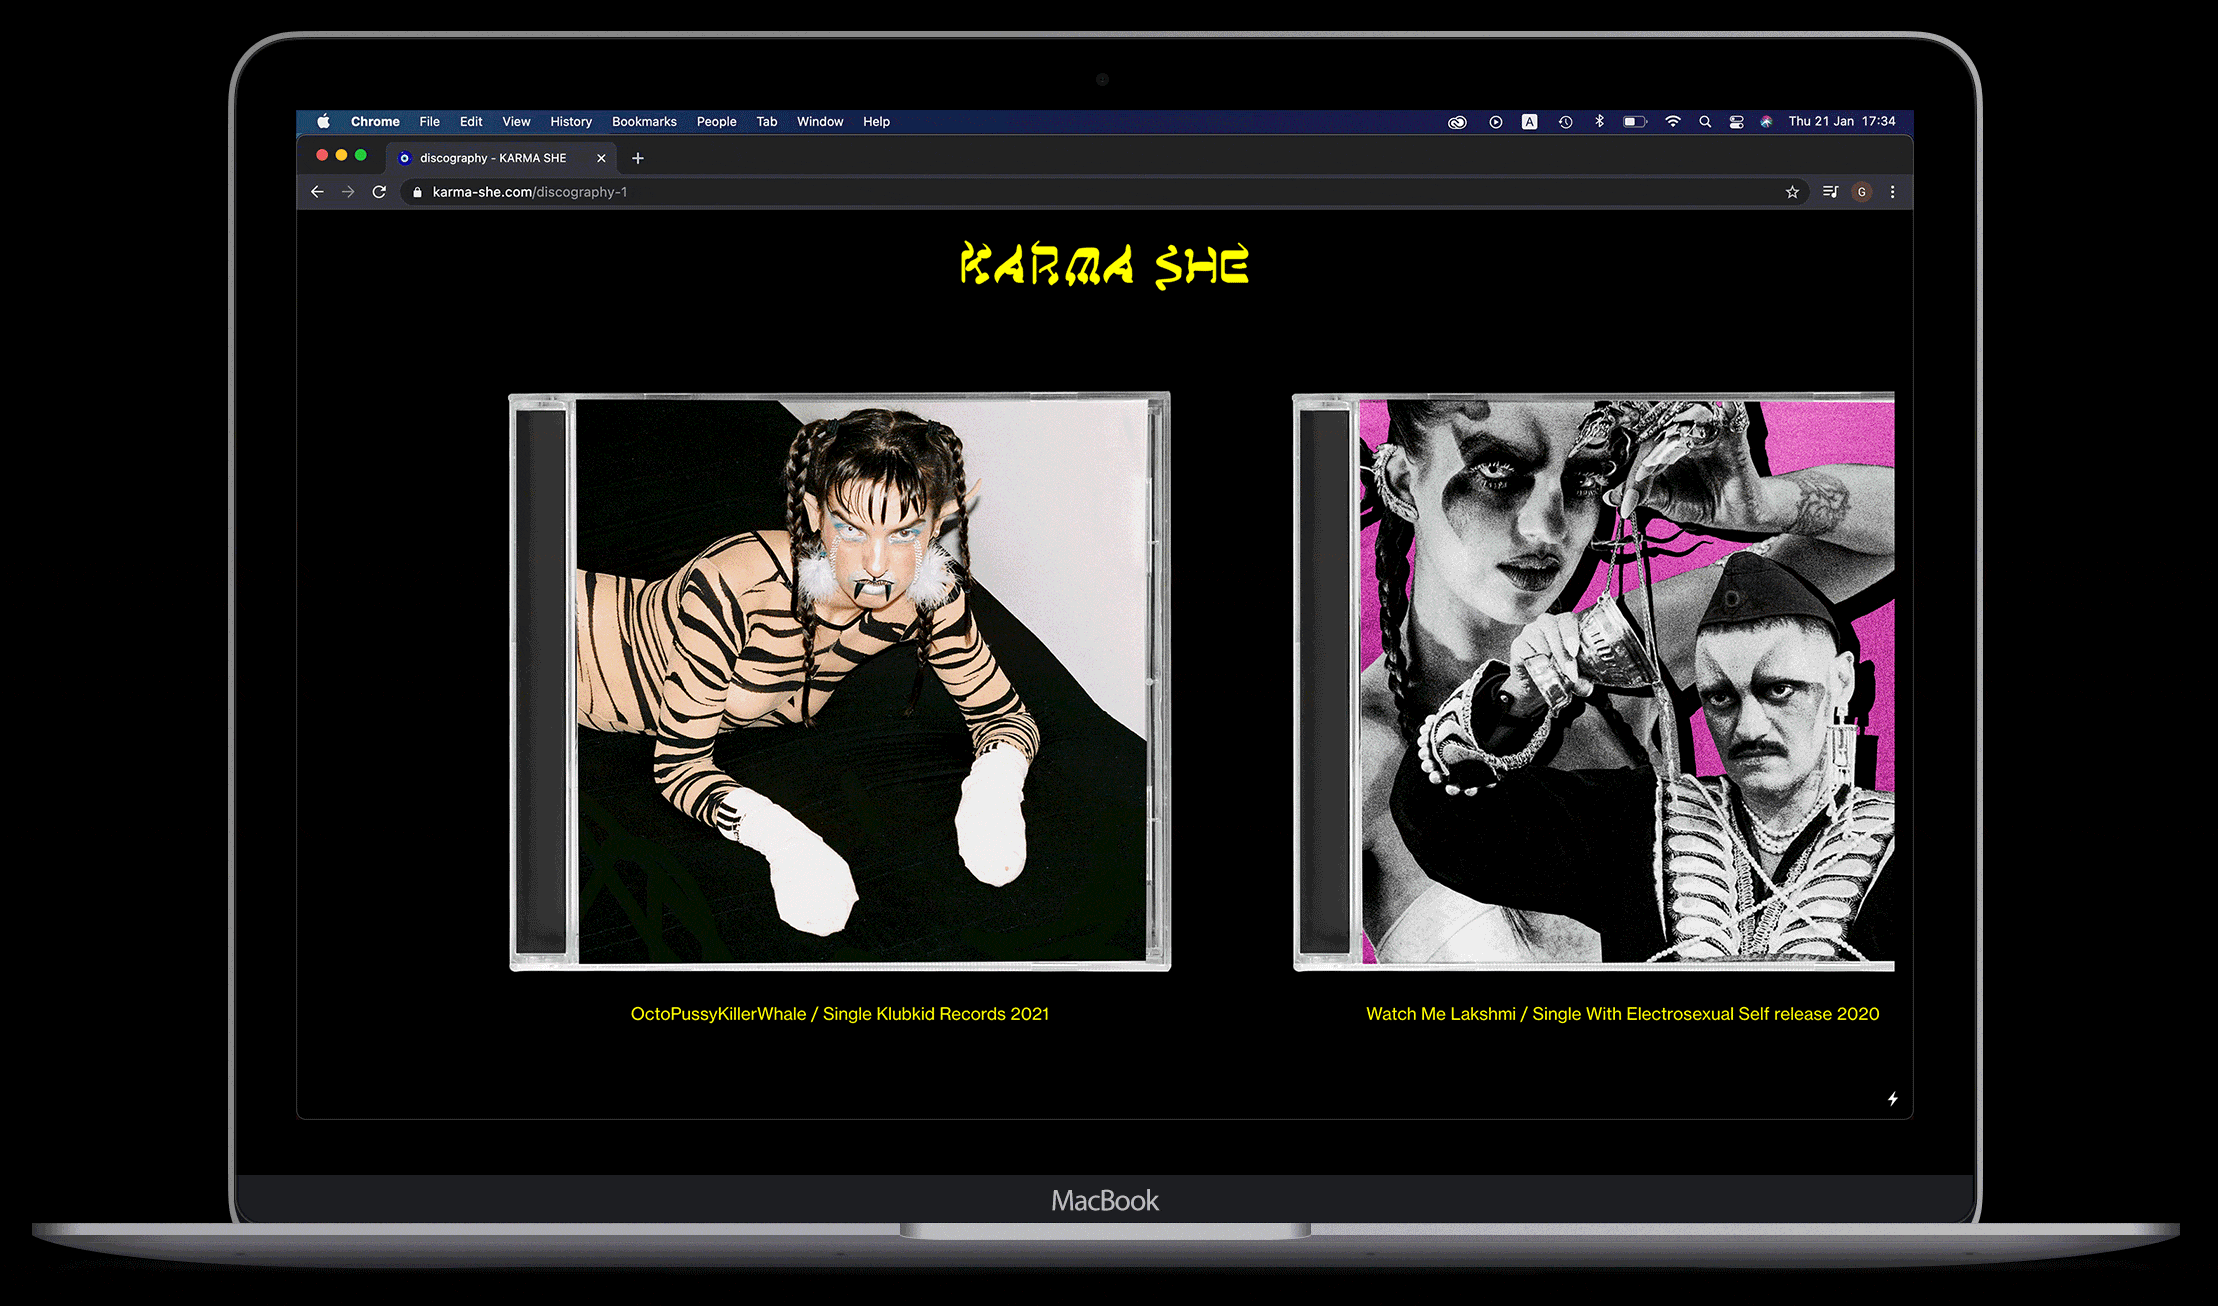
Task: Open Bluetooth status menu
Action: coord(1599,122)
